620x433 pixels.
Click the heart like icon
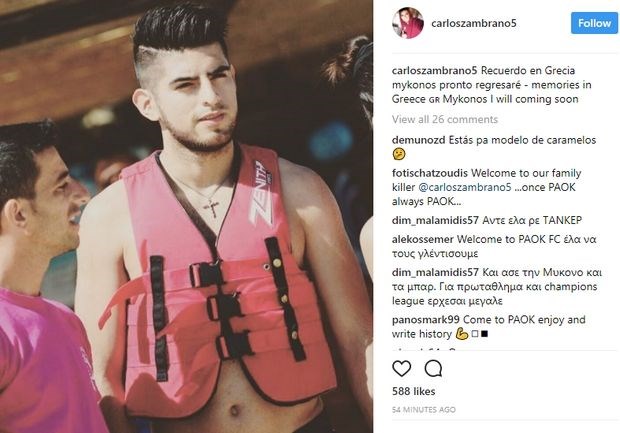tap(401, 369)
